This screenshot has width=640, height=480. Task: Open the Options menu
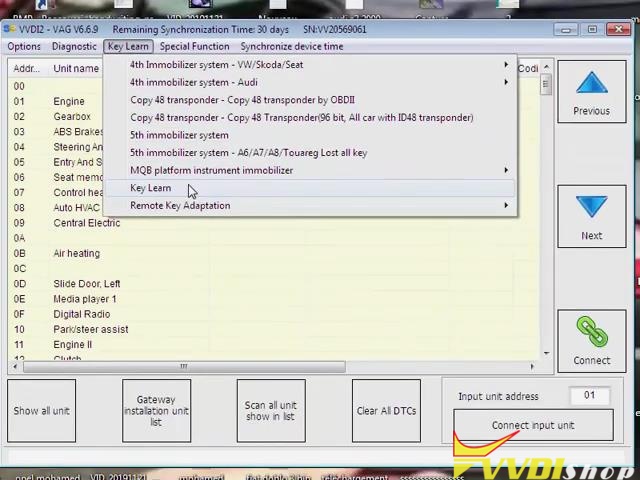tap(24, 47)
